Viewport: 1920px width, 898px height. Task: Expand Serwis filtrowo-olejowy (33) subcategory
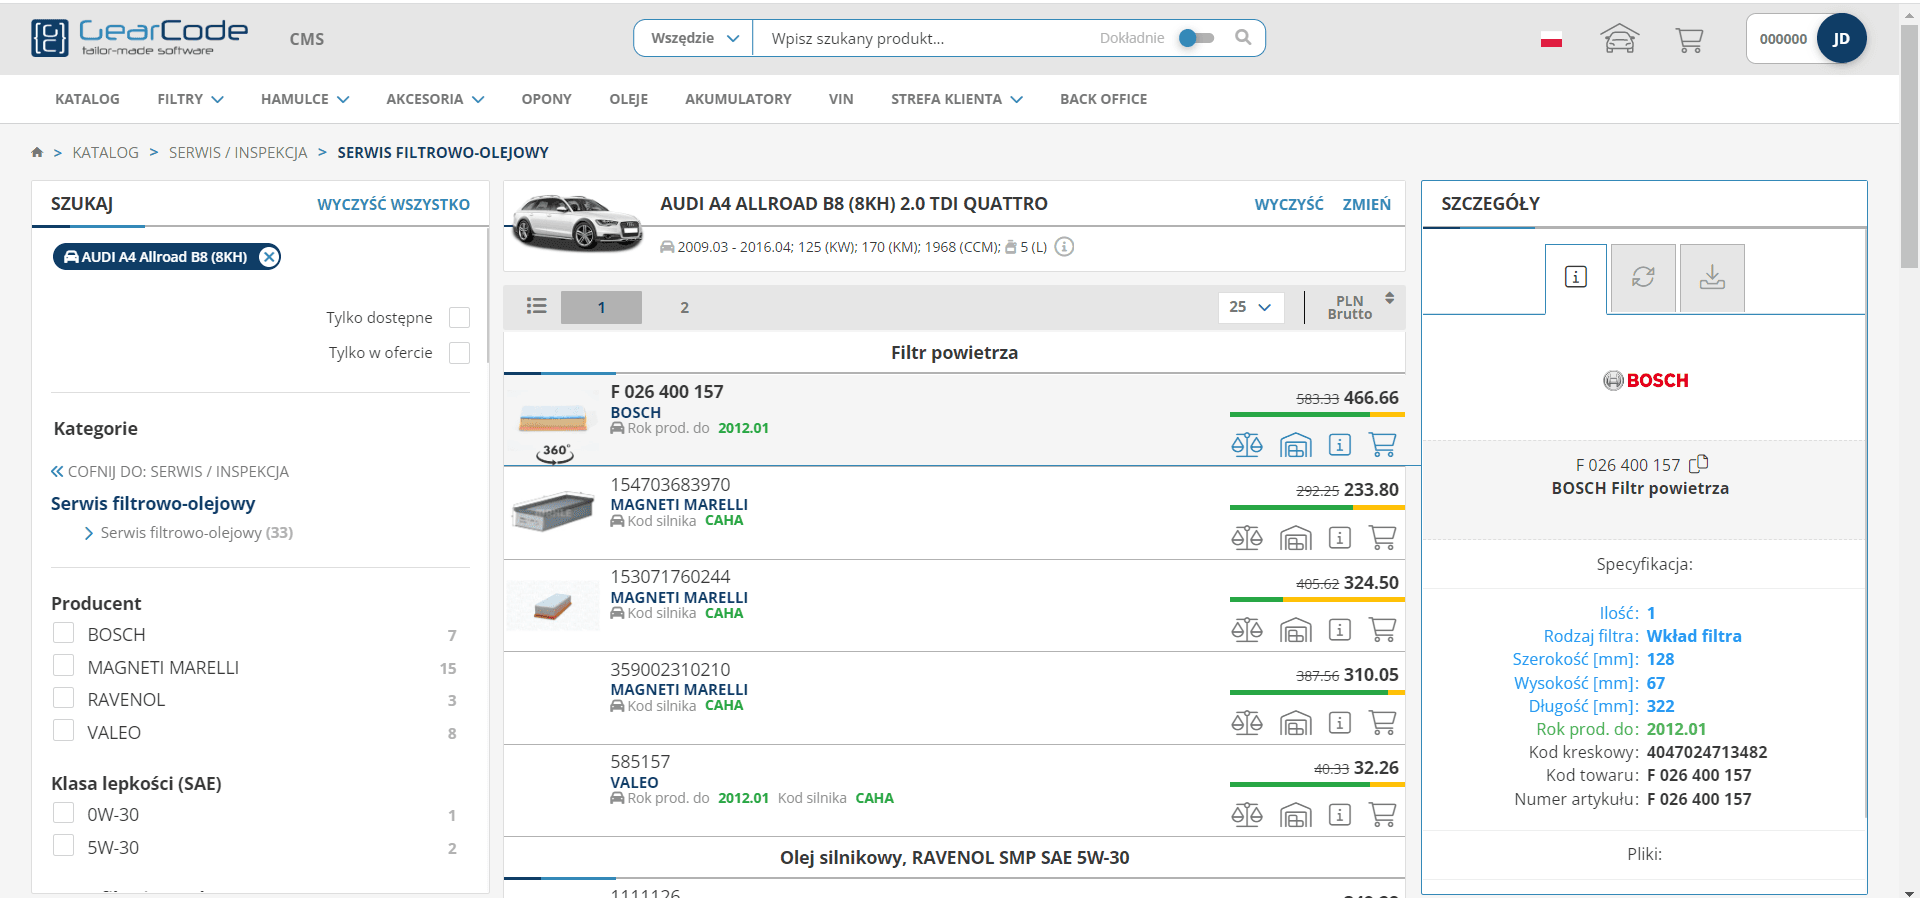tap(189, 533)
